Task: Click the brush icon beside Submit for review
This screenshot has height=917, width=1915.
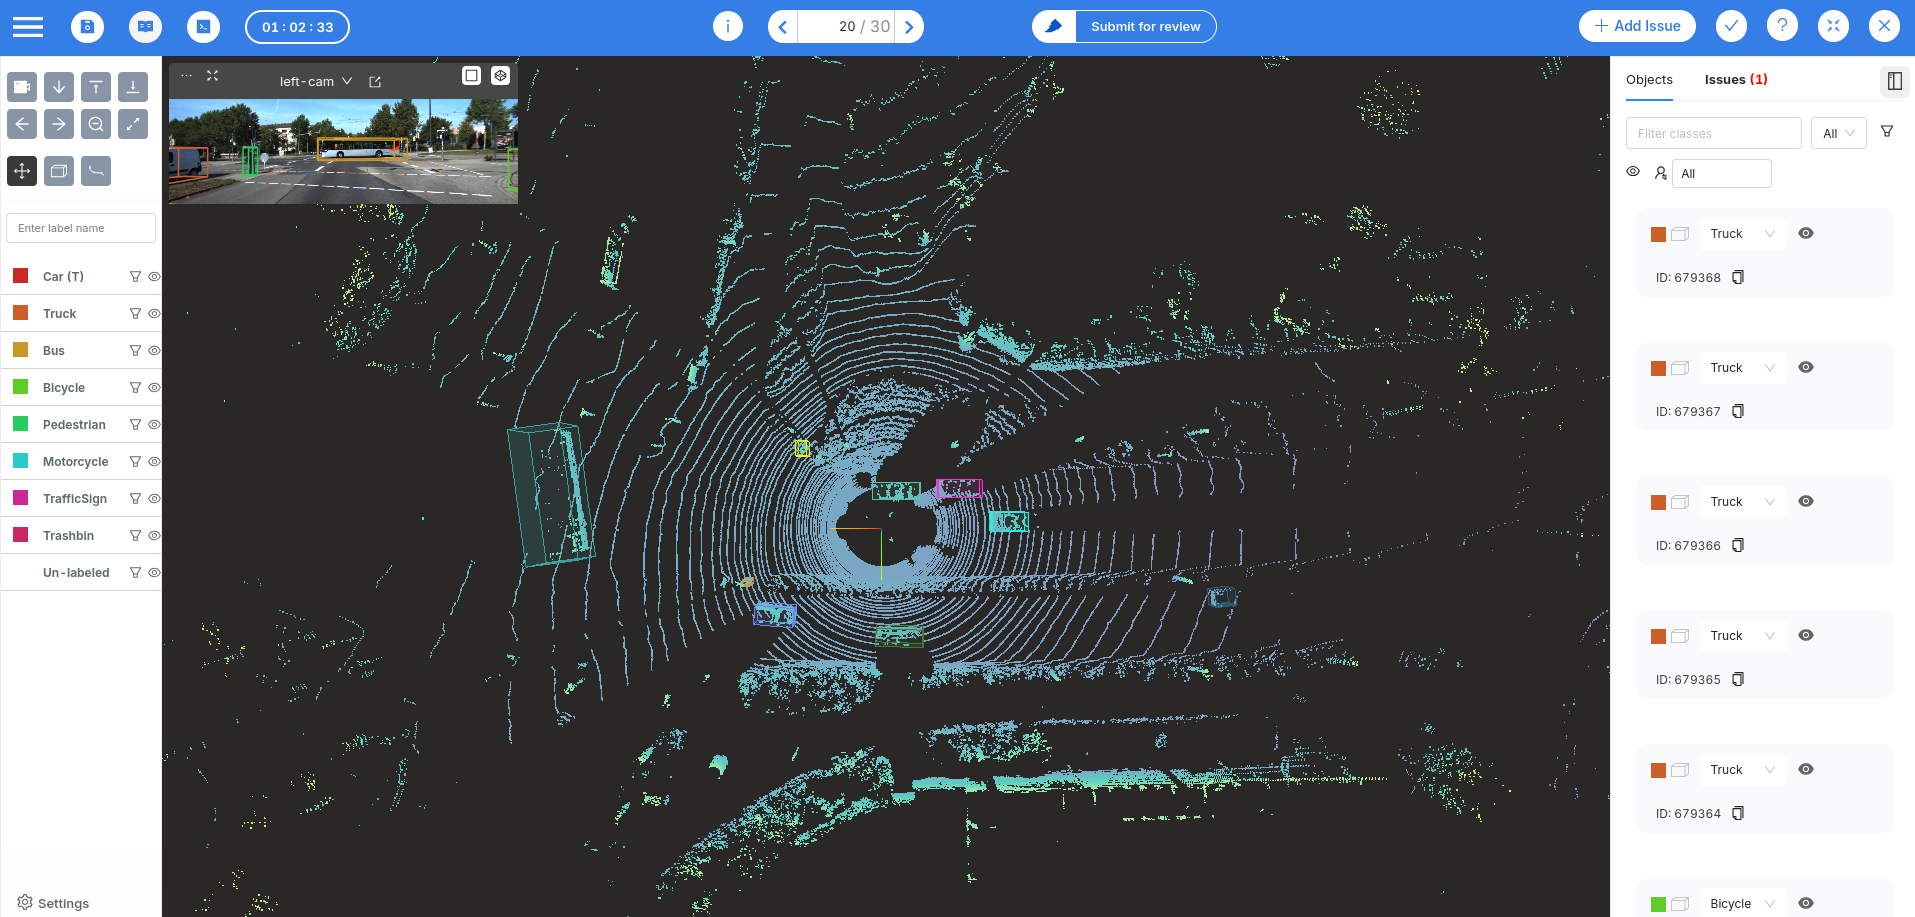Action: click(x=1054, y=27)
